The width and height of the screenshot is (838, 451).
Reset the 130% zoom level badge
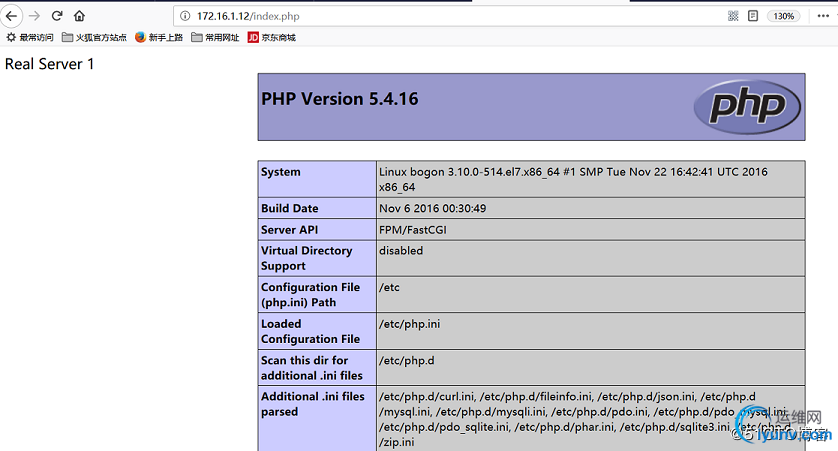[783, 16]
